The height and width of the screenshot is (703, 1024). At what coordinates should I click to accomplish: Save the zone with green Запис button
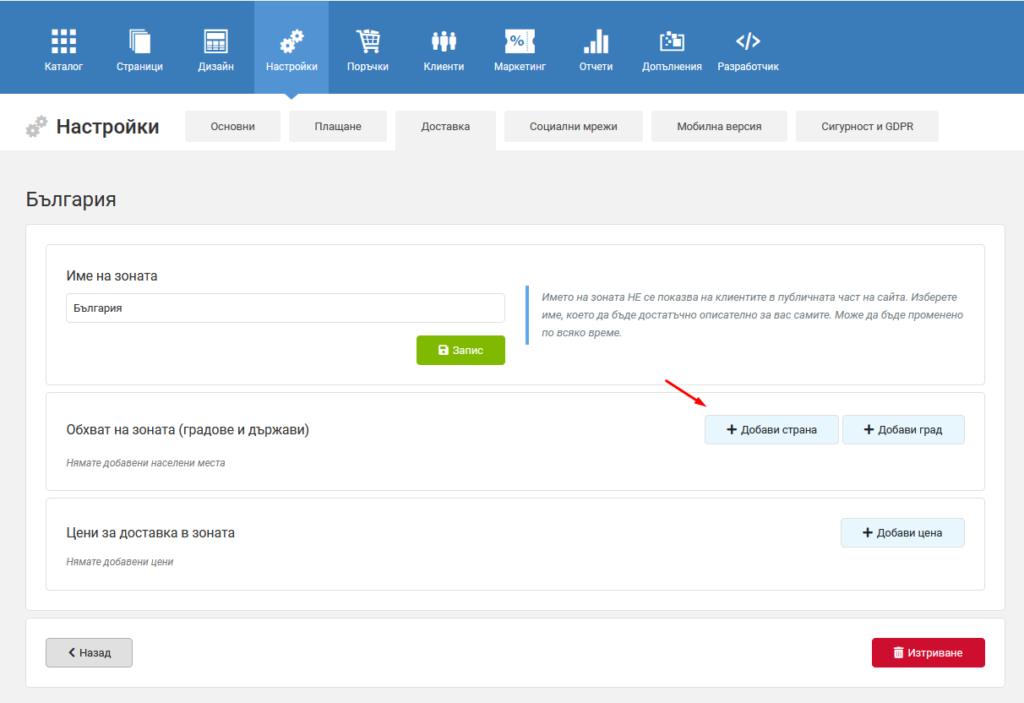[x=460, y=350]
